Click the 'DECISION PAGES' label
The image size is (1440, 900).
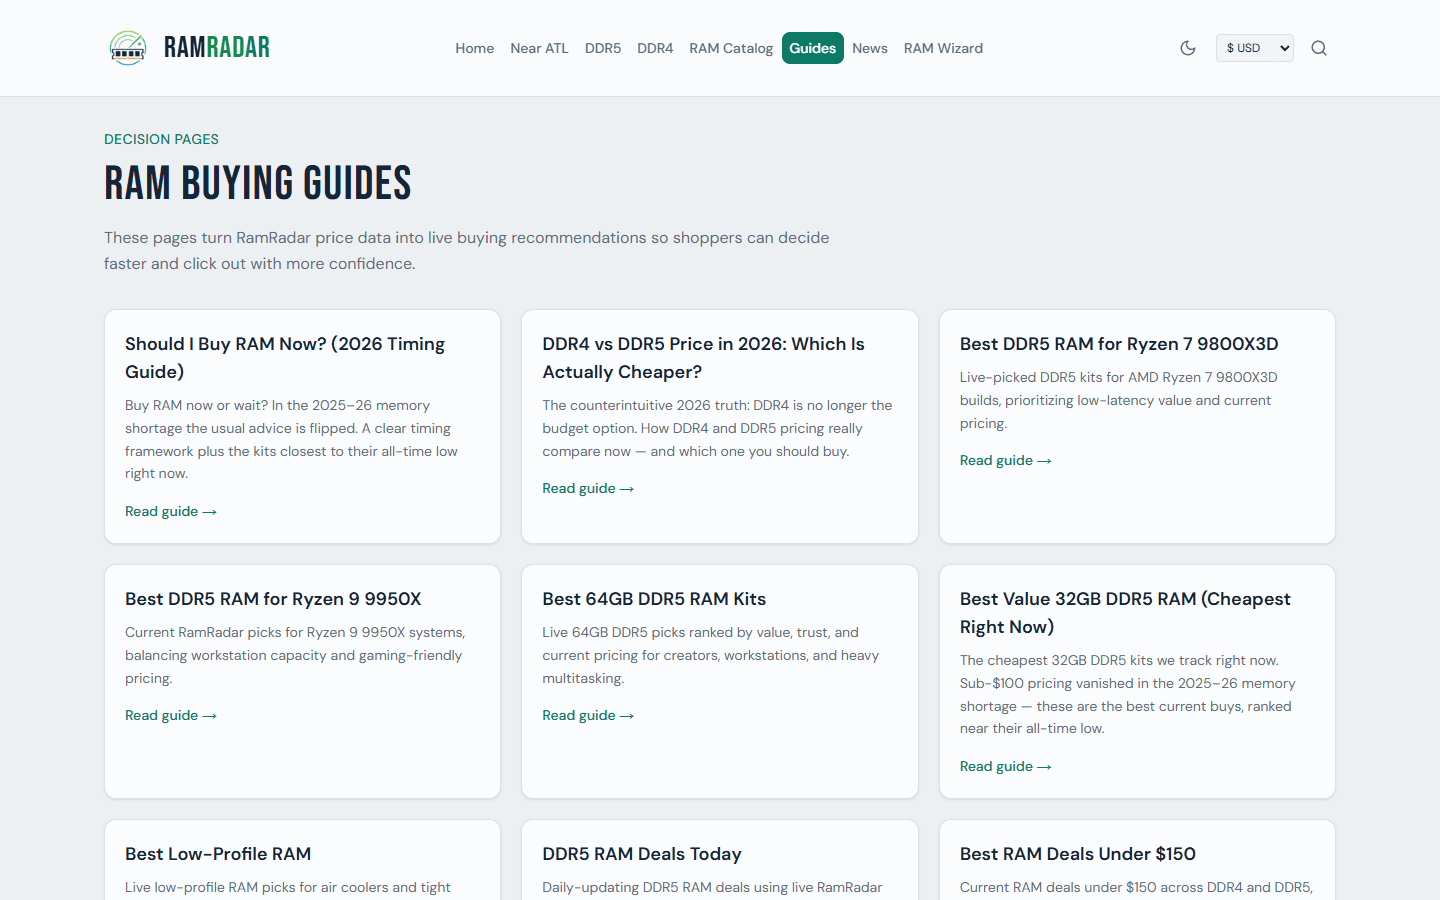161,139
